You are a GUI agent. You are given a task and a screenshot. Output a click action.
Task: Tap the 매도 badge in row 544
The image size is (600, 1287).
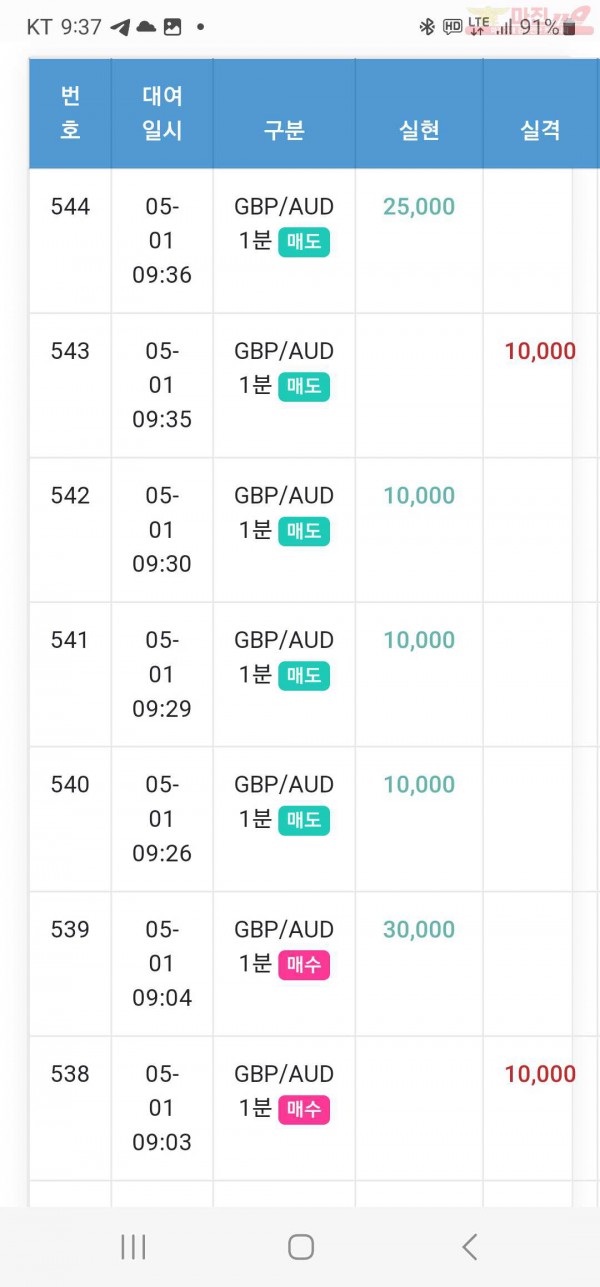click(x=304, y=242)
